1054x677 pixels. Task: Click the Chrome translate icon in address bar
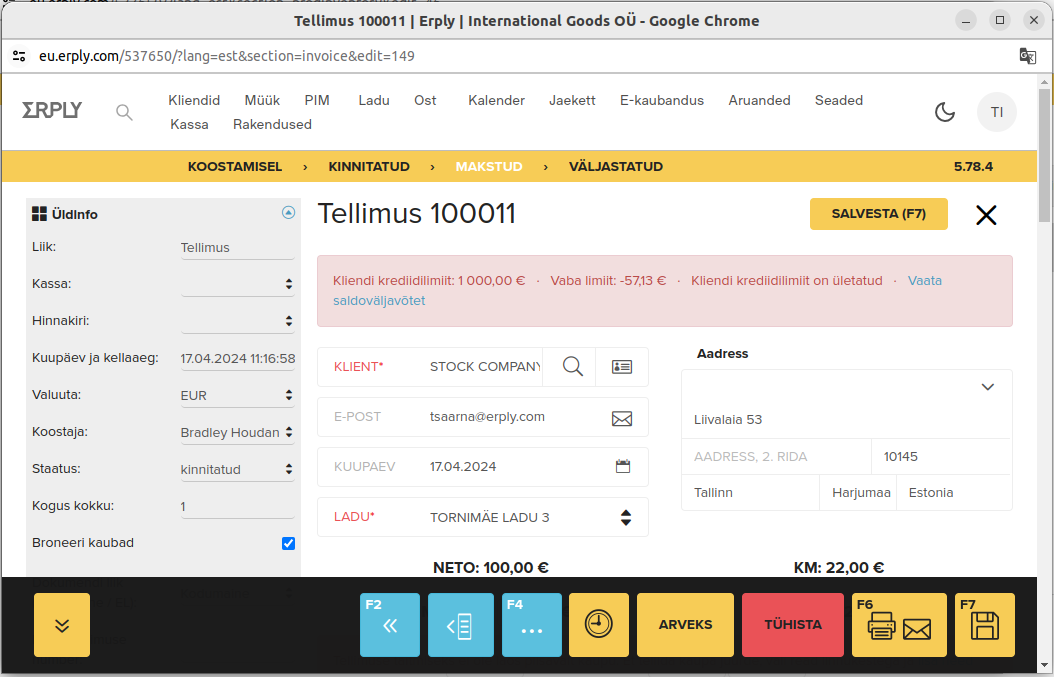point(1028,56)
